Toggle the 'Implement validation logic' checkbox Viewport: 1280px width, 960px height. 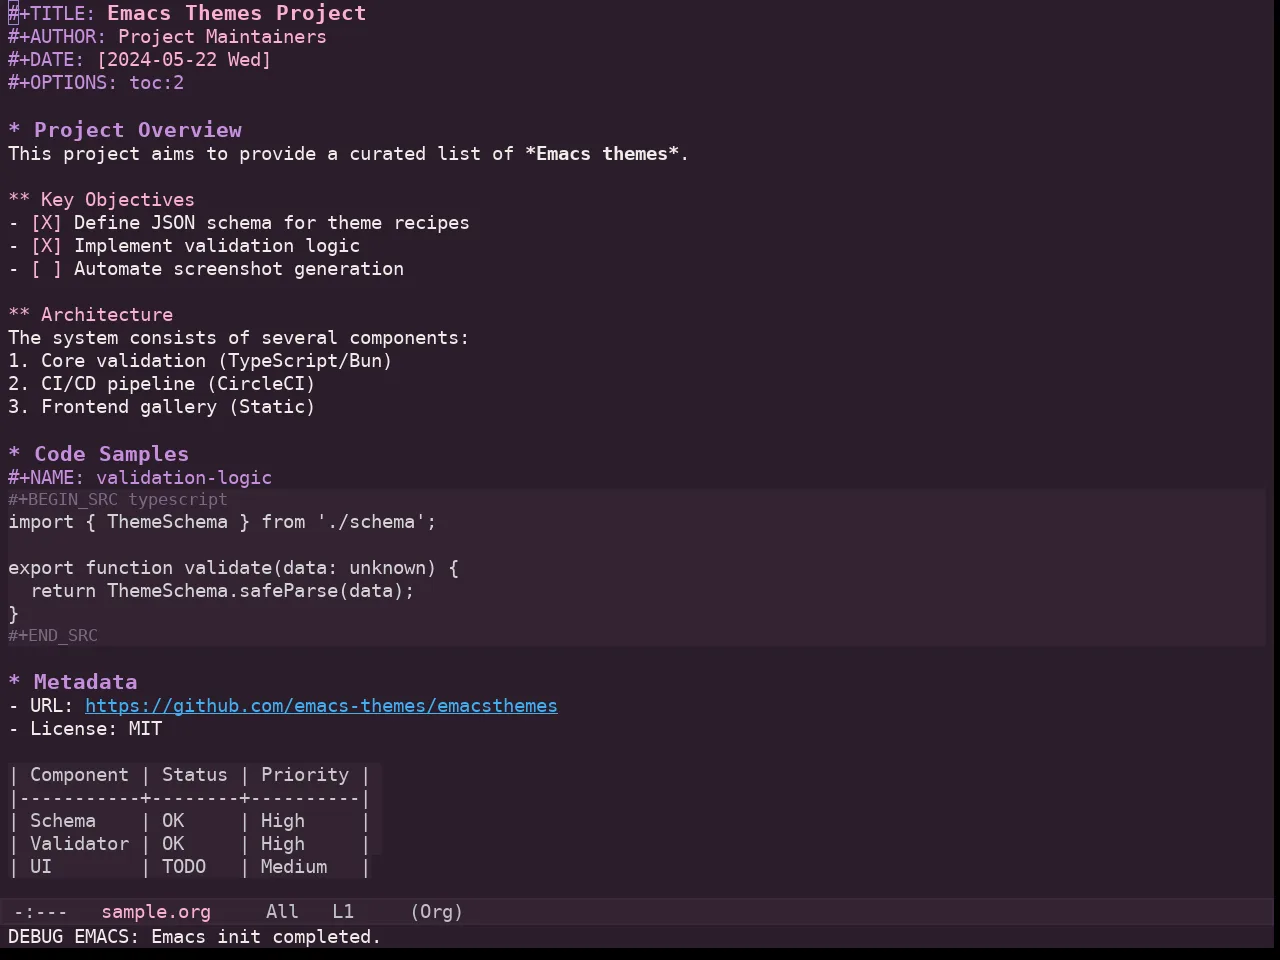(46, 246)
